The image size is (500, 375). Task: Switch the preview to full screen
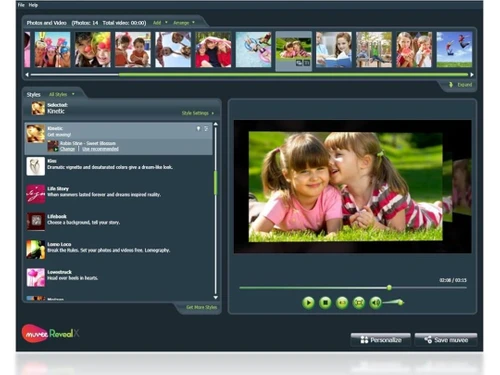(359, 303)
